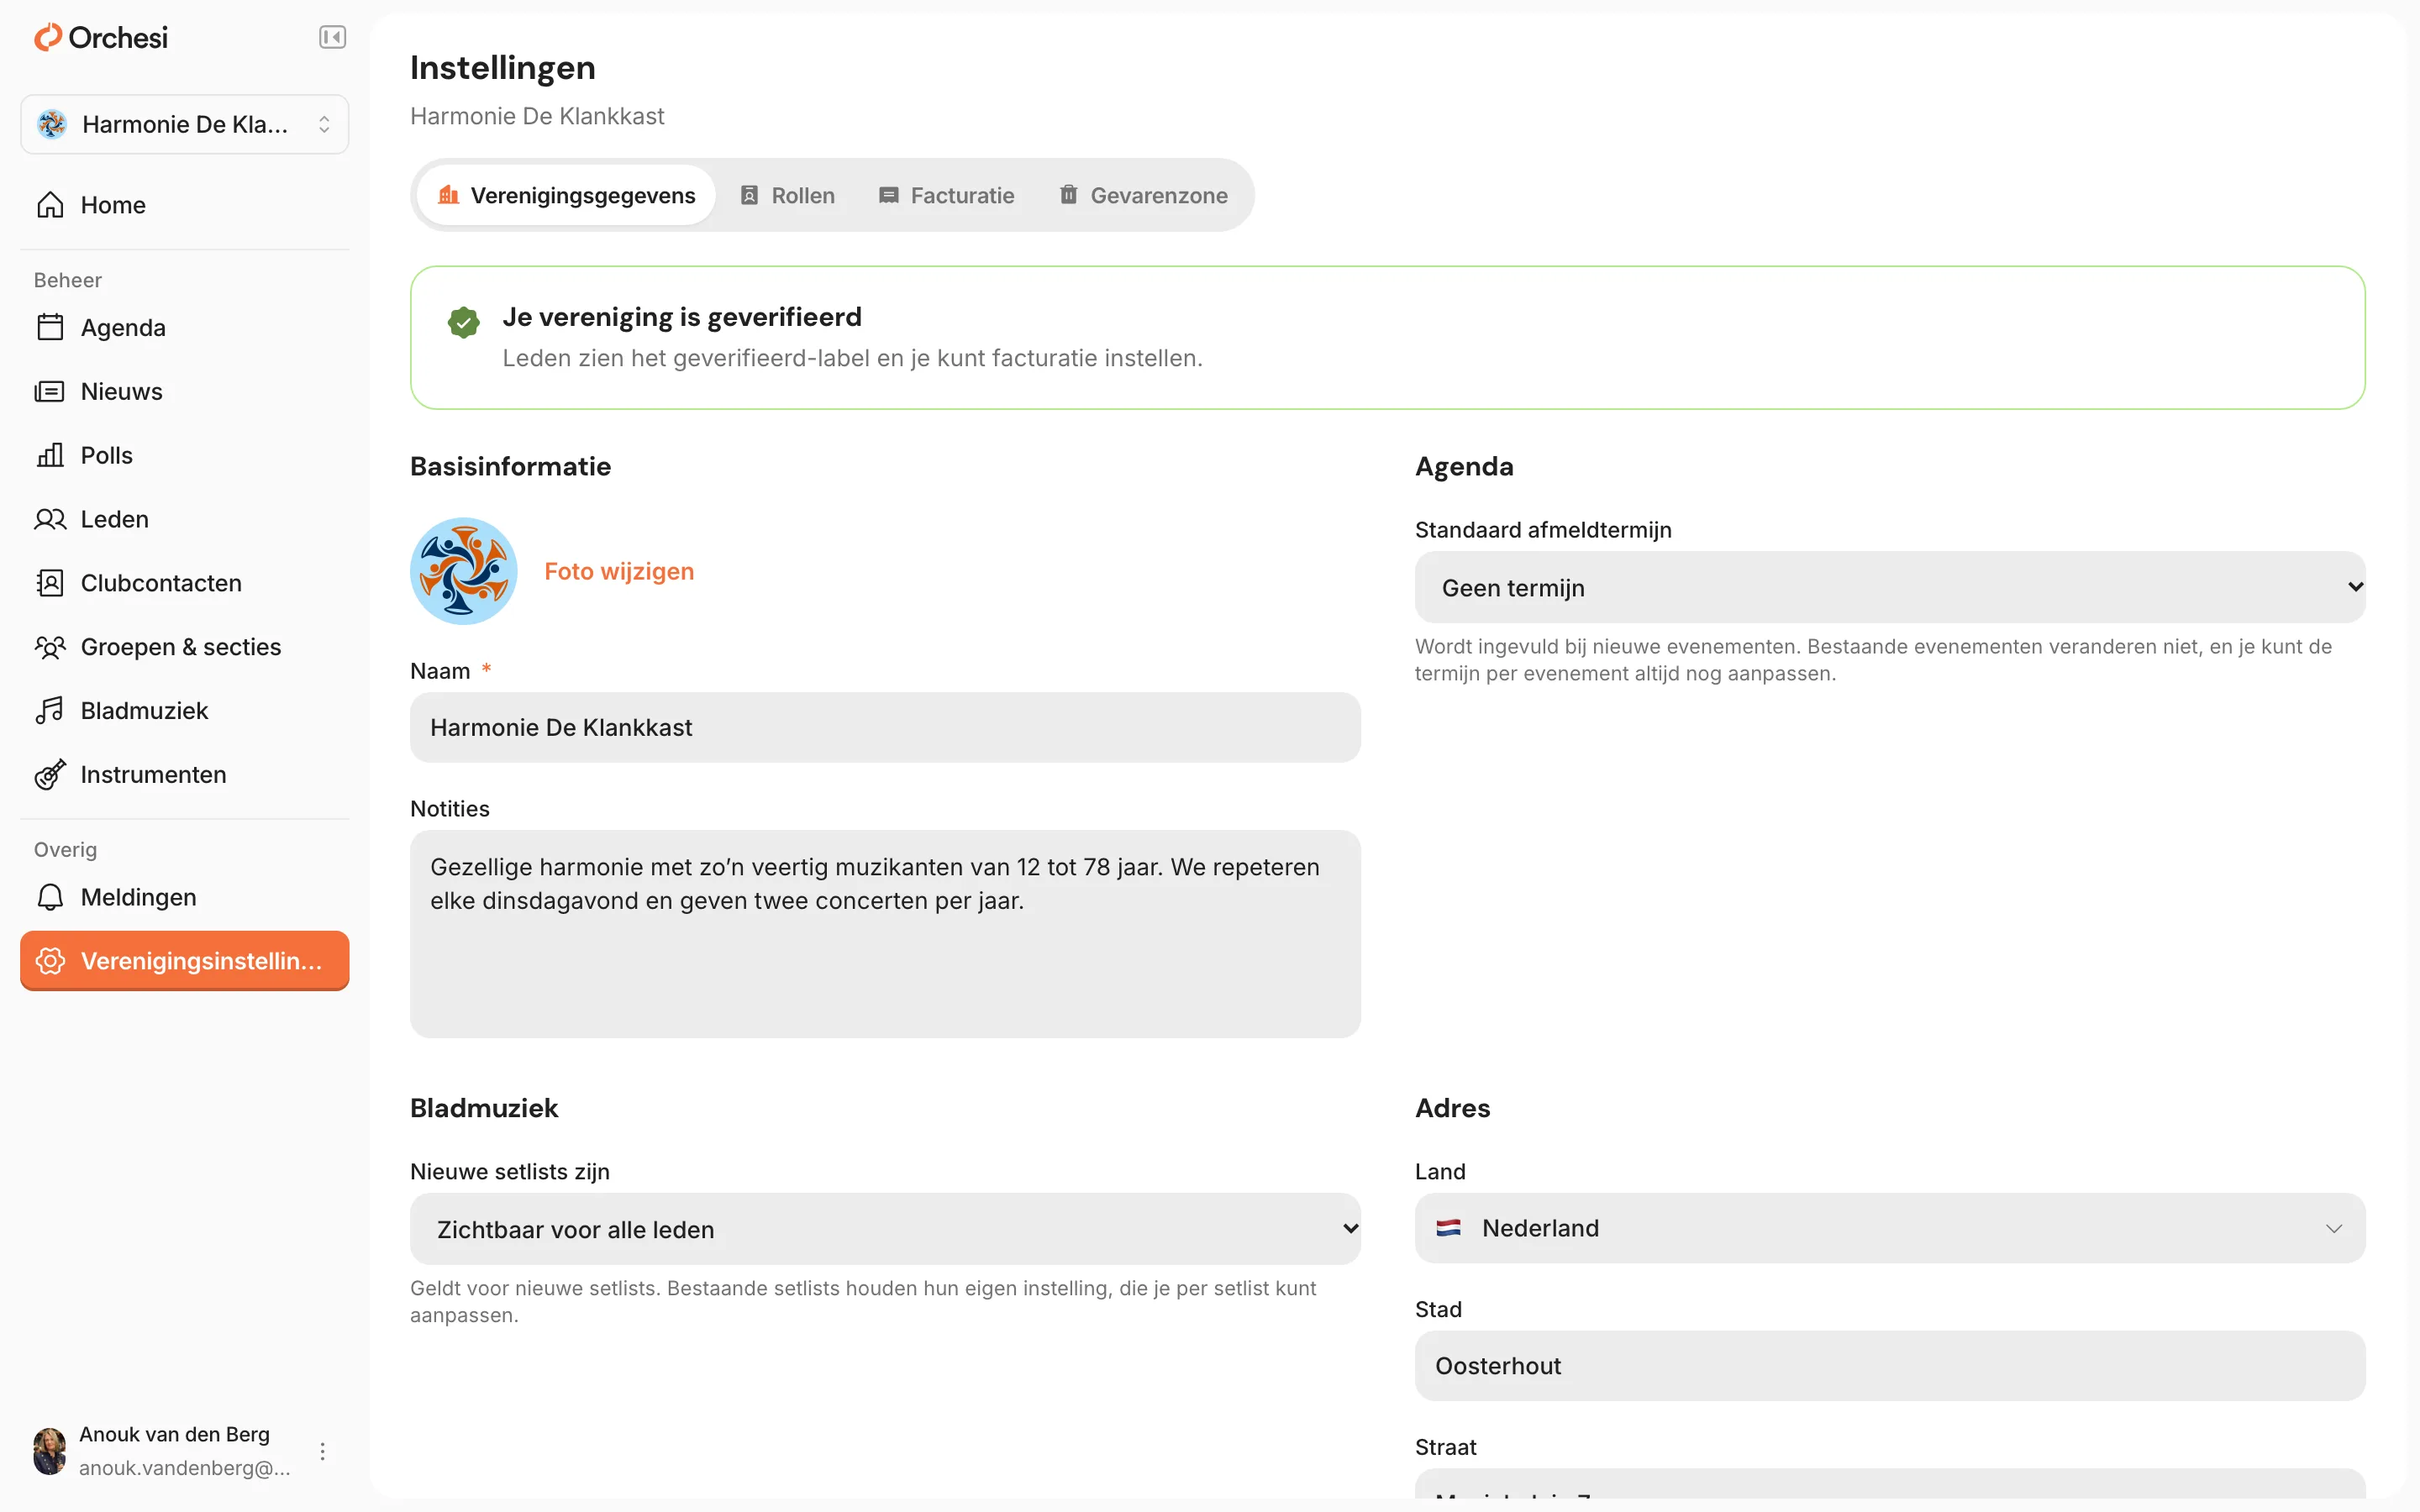Select Verenigingsinstellingen in the sidebar
The image size is (2420, 1512).
coord(185,961)
